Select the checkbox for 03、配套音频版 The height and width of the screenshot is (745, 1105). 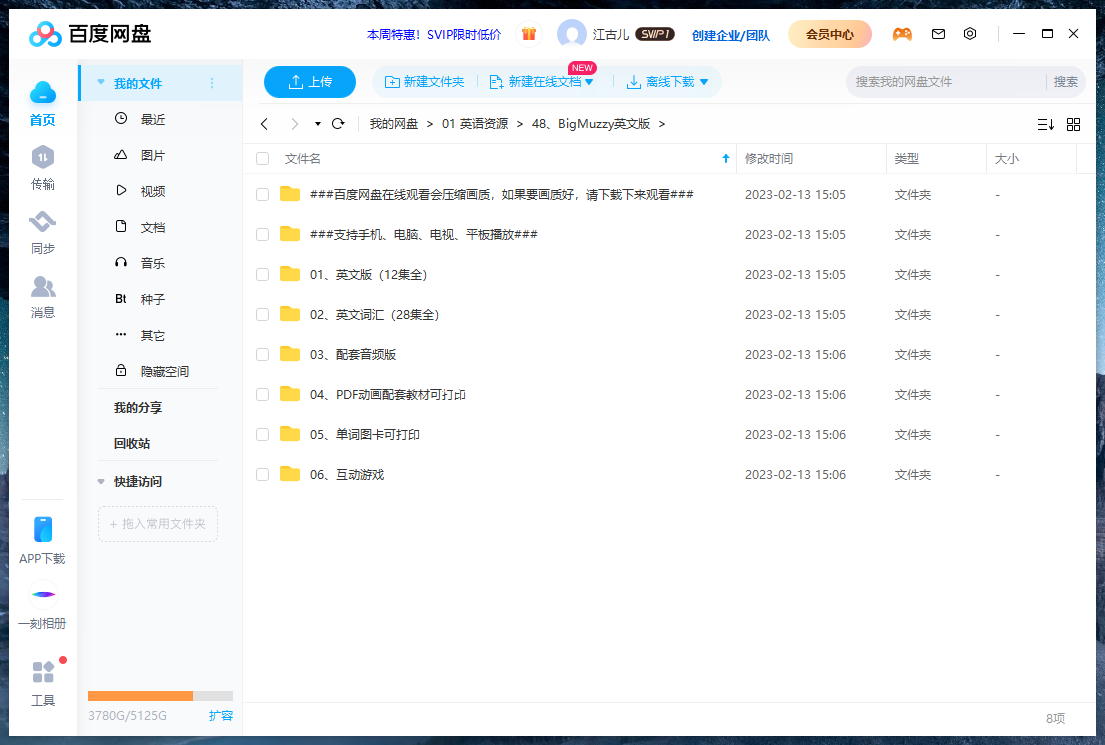click(262, 354)
